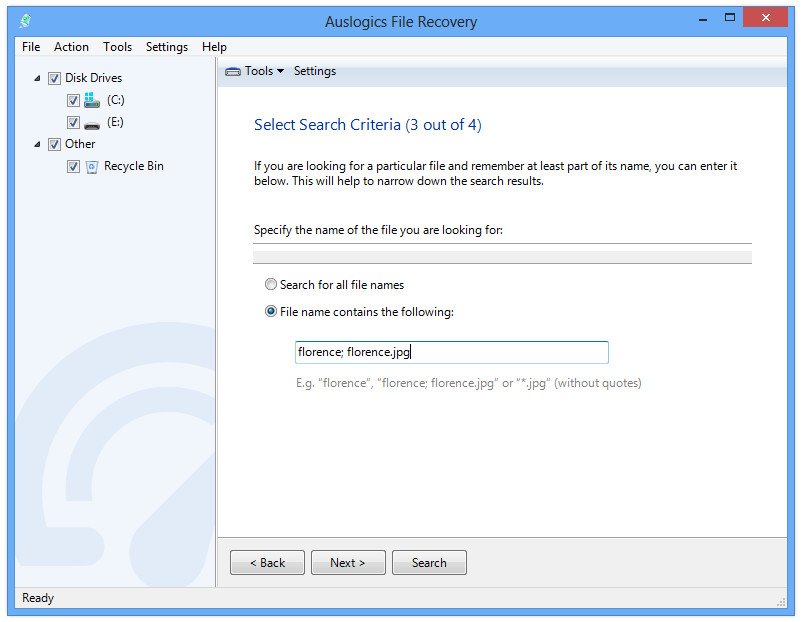
Task: Select the Disk Drives tree label
Action: [94, 78]
